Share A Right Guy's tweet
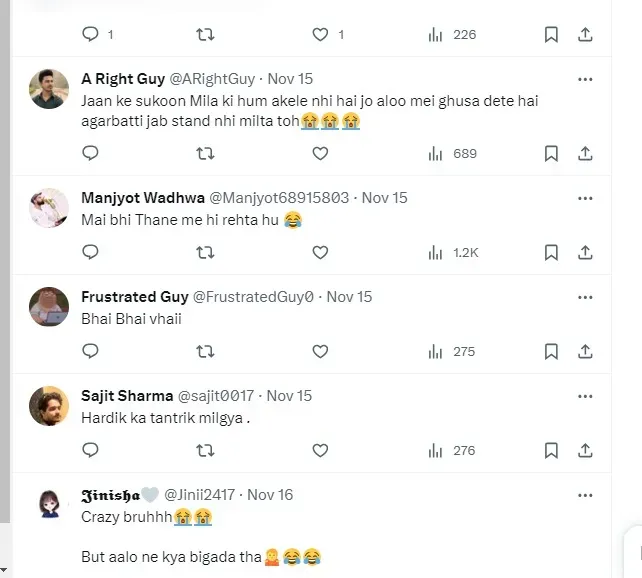Screen dimensions: 642x578 point(586,154)
